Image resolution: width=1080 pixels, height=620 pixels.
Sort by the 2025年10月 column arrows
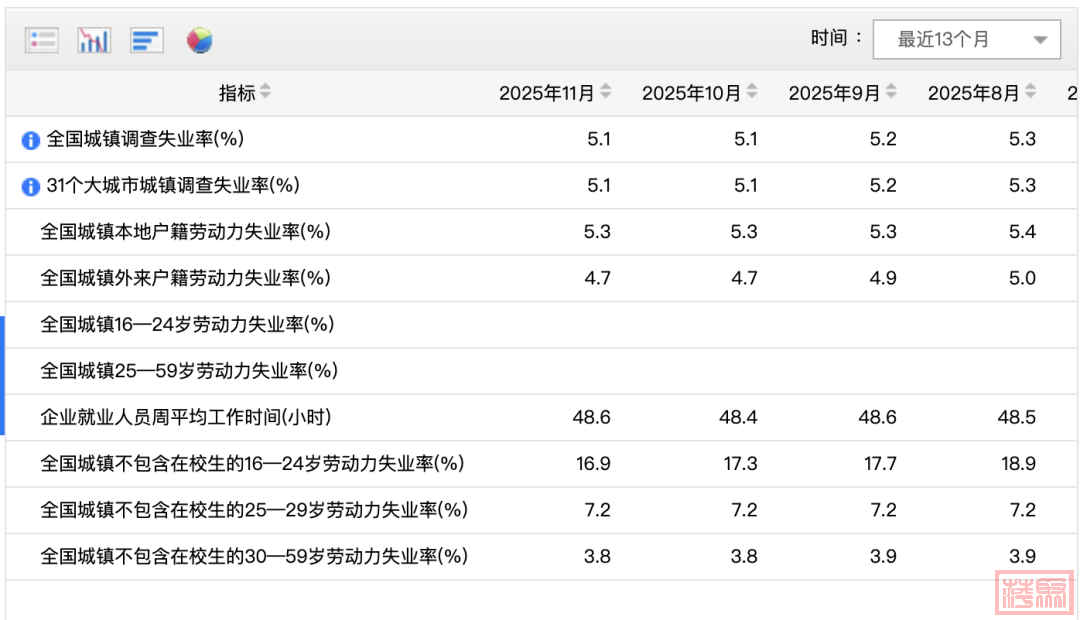coord(752,93)
